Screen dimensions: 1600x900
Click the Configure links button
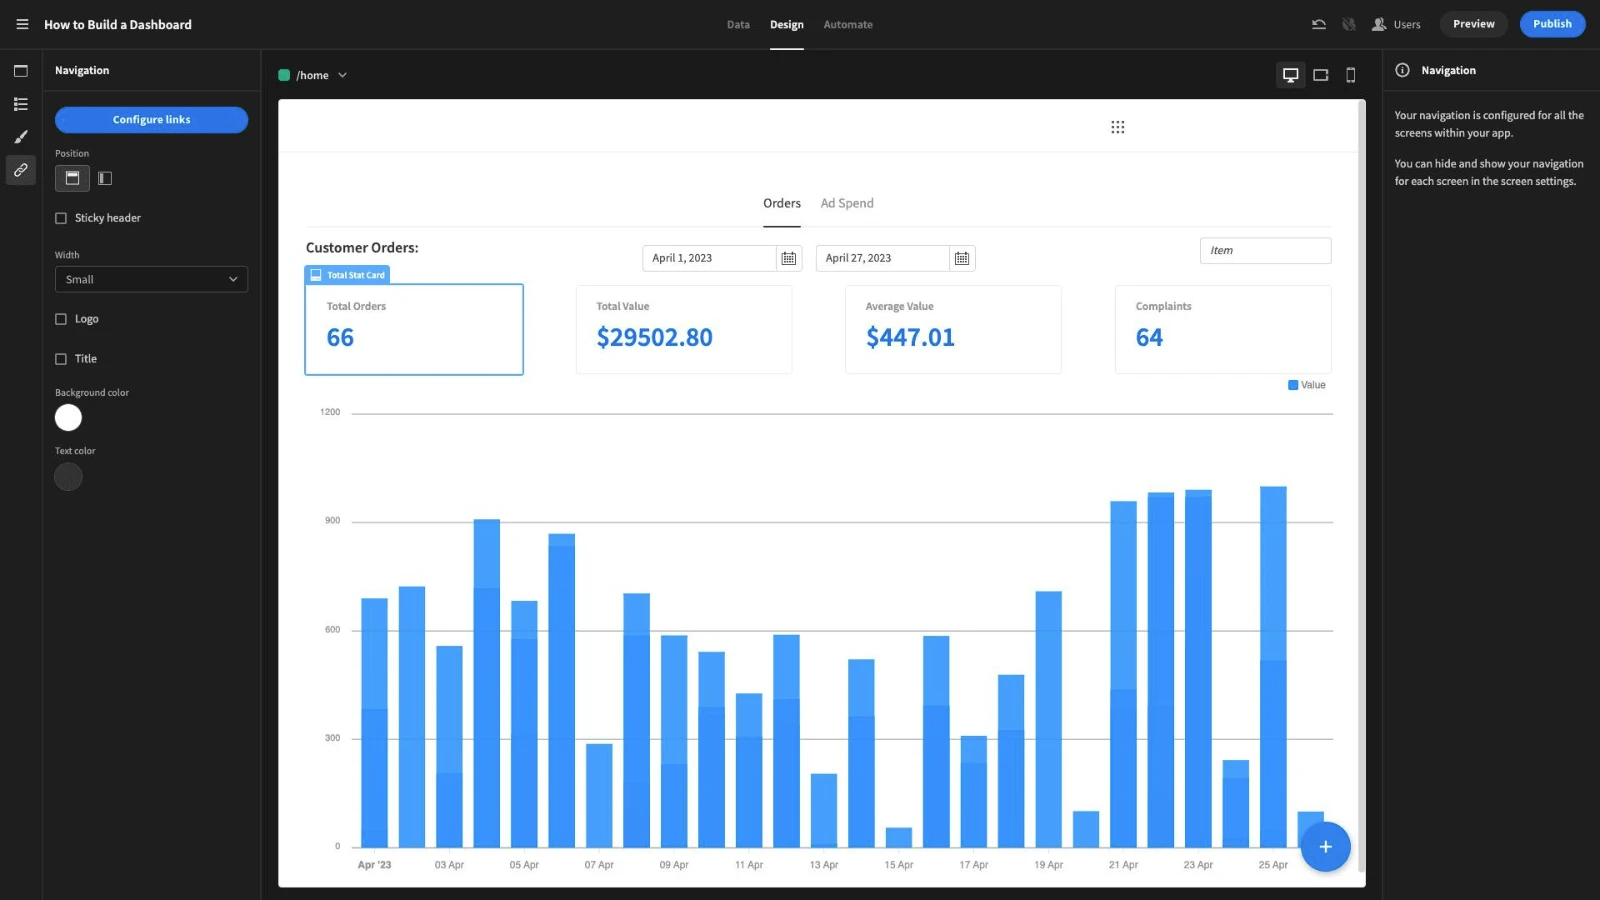coord(151,120)
